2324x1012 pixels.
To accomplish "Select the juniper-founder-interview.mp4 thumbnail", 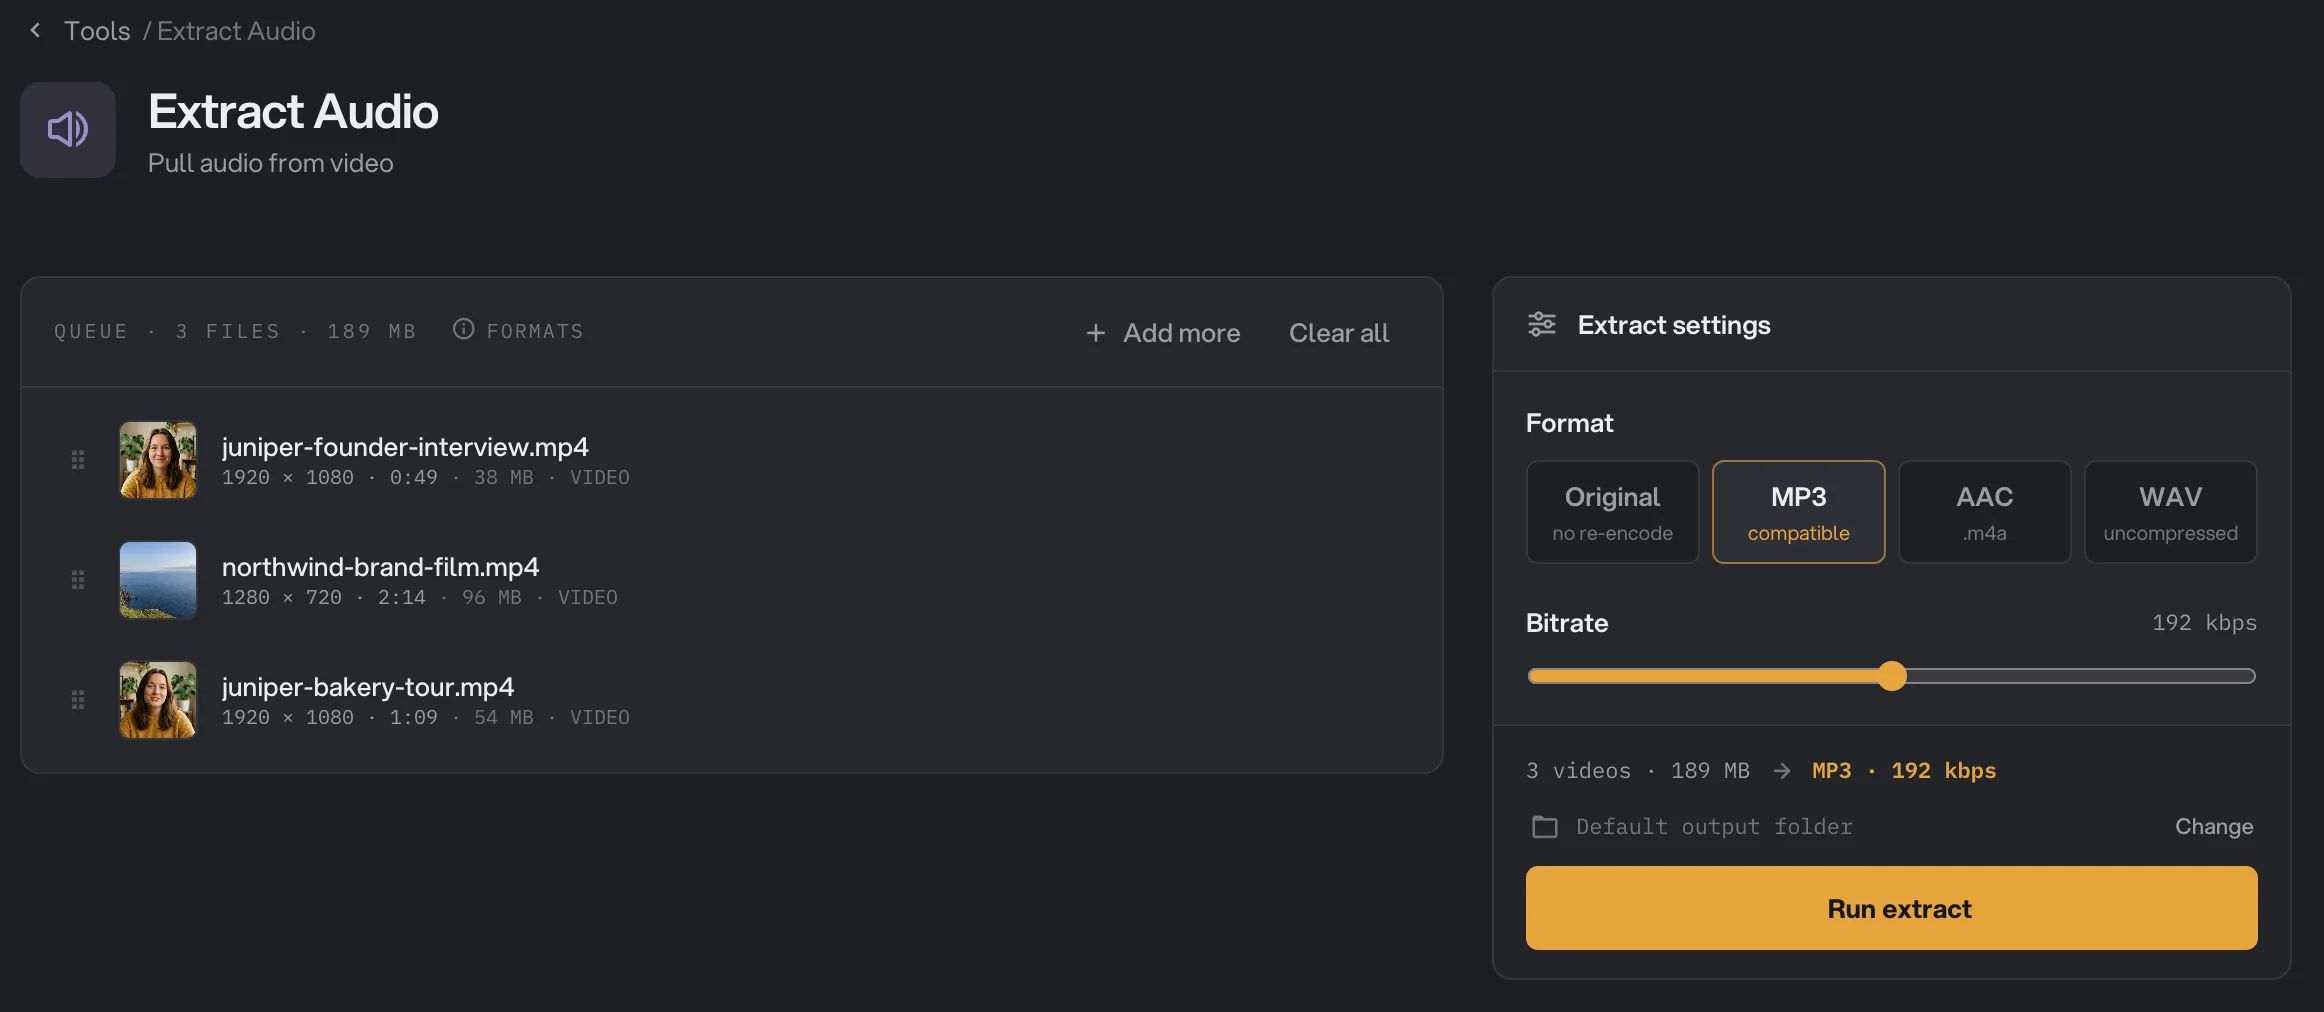I will (x=158, y=460).
